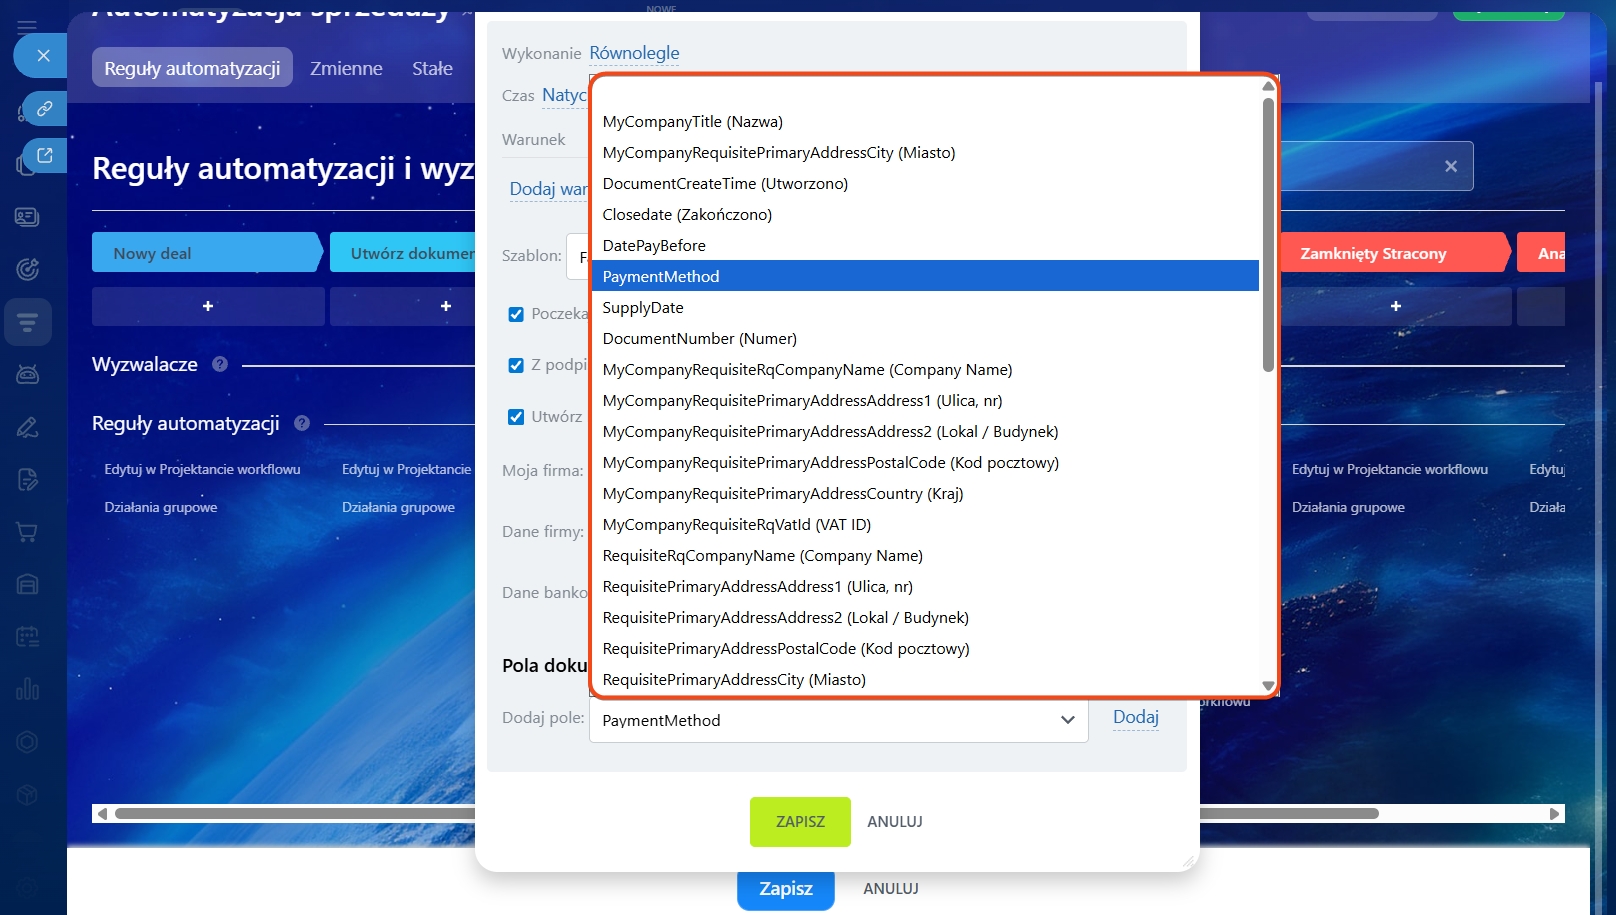The height and width of the screenshot is (915, 1616).
Task: Open the target goal icon in sidebar
Action: tap(27, 269)
